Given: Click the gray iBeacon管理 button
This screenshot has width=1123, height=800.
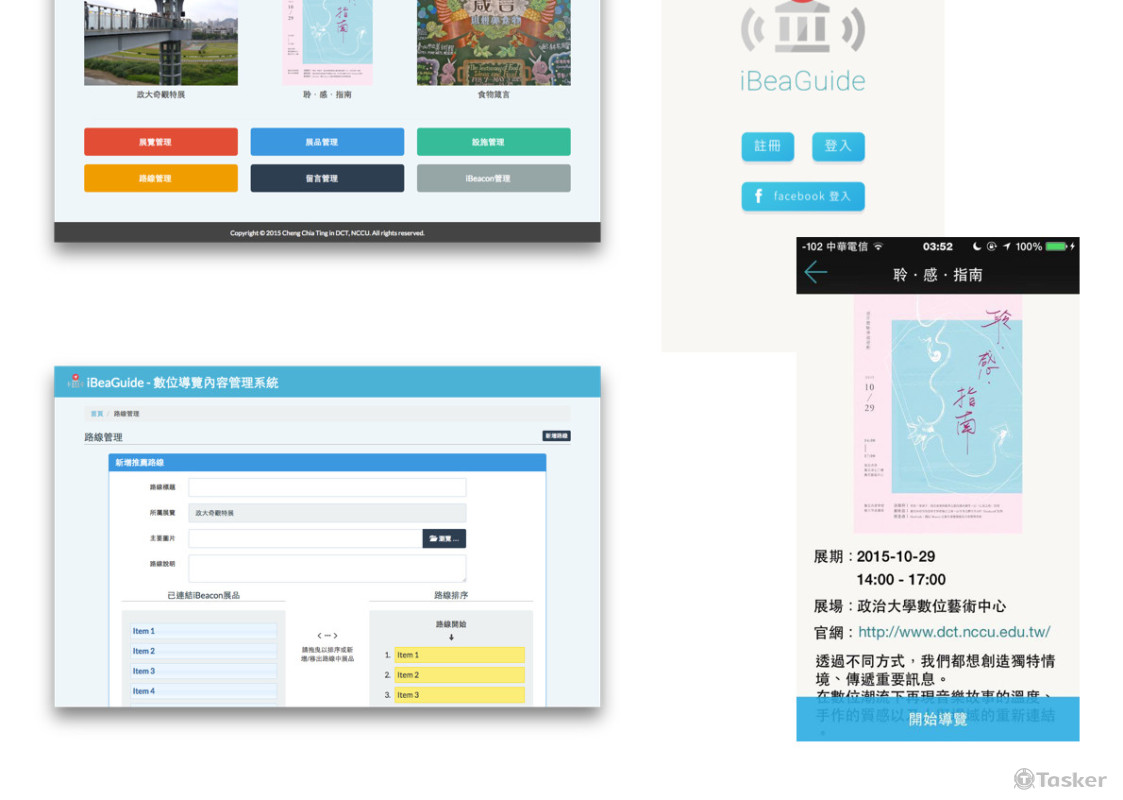Looking at the screenshot, I should (x=493, y=178).
